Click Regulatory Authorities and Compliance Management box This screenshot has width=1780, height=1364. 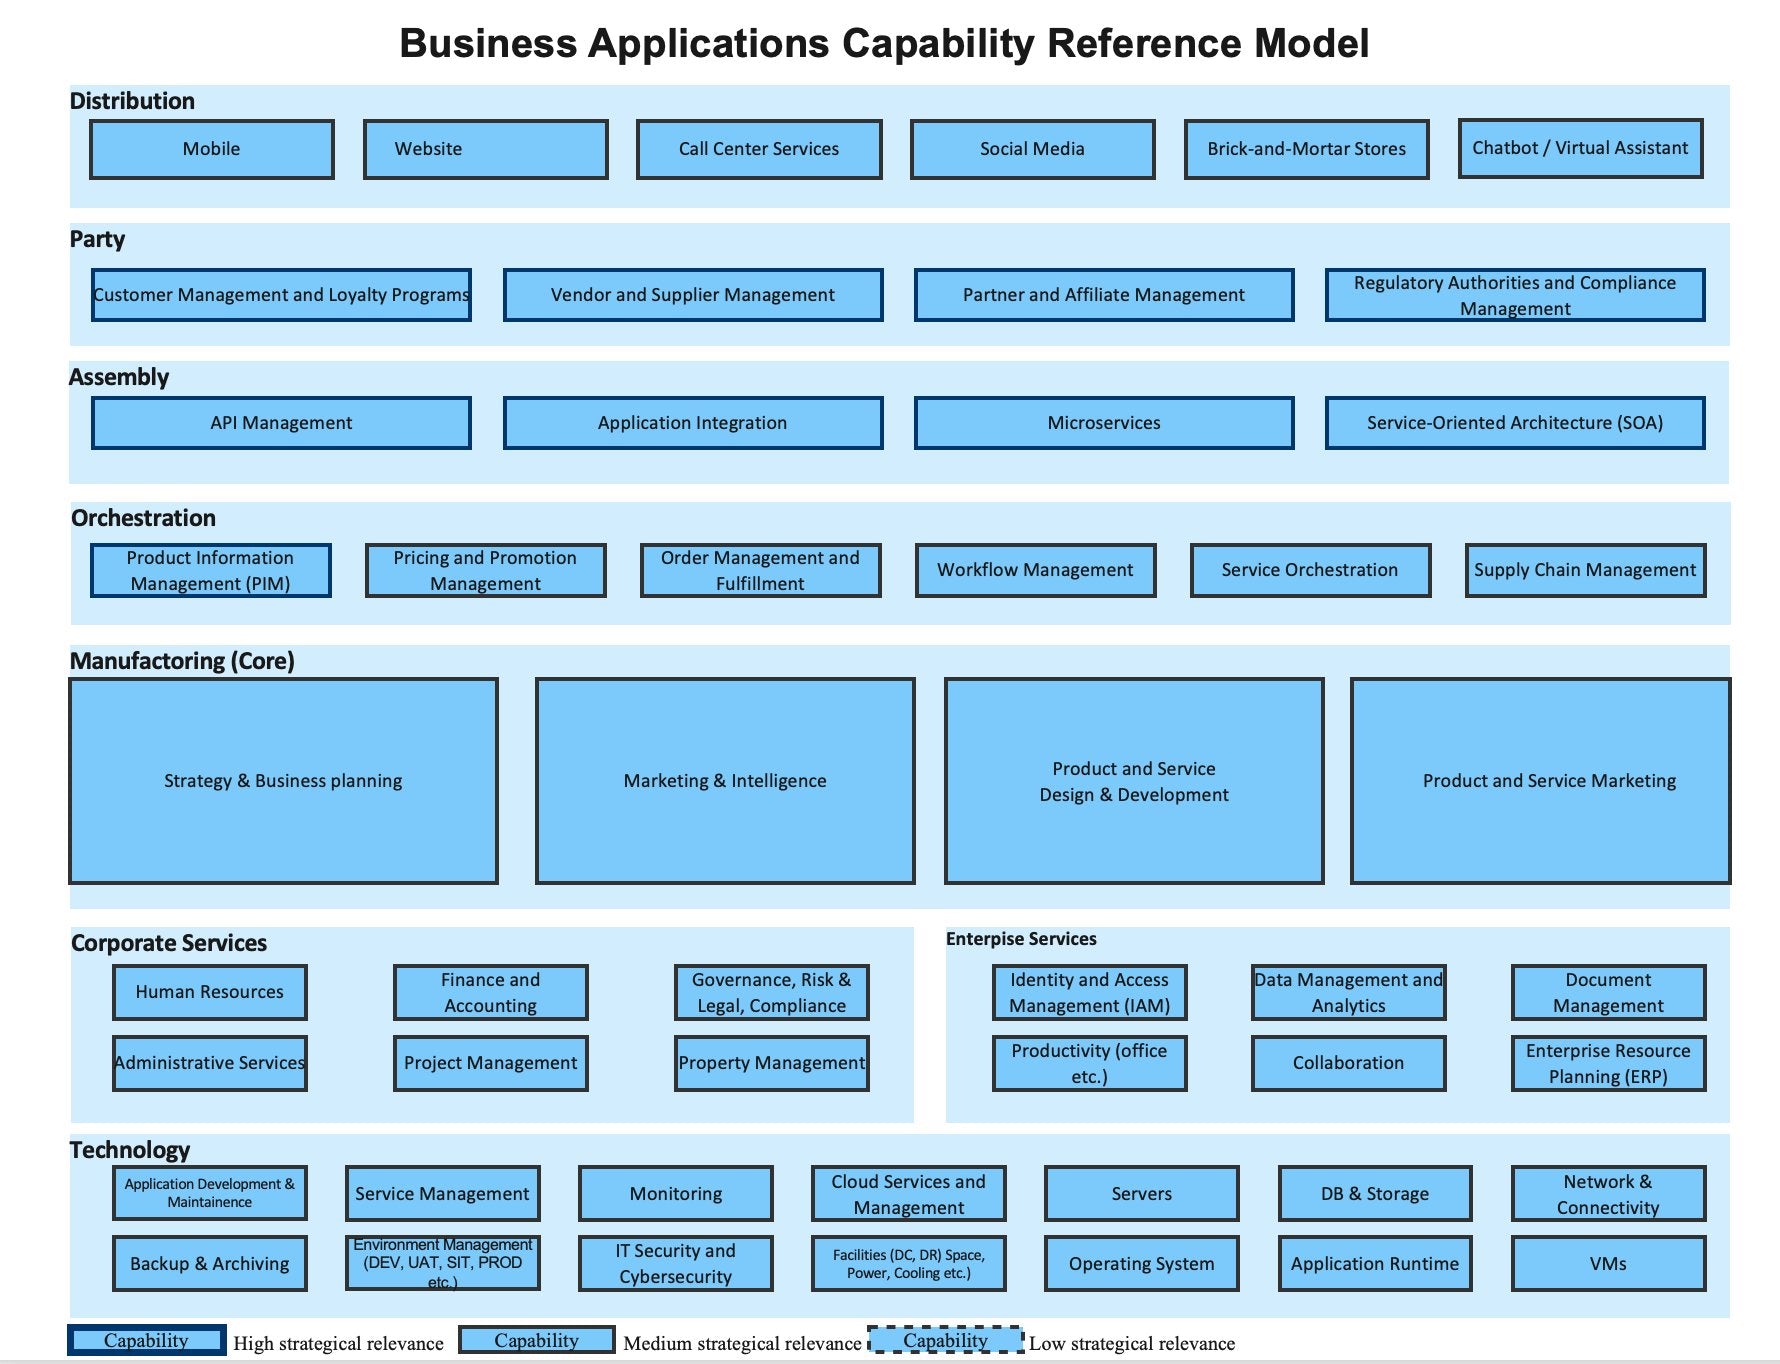(1514, 295)
